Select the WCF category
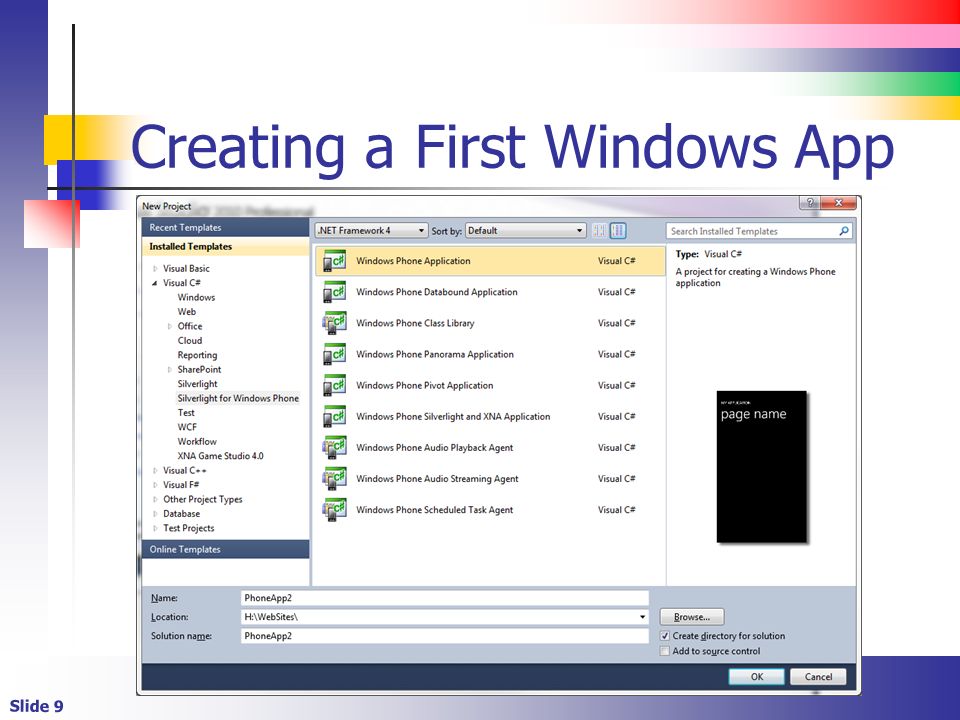Screen dimensions: 960x720 (x=187, y=427)
